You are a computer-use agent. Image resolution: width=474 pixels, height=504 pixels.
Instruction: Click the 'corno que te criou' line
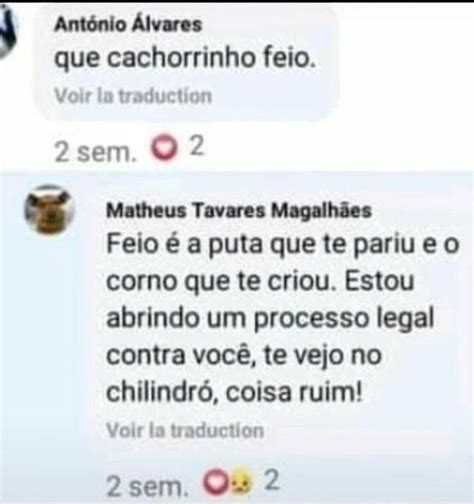pyautogui.click(x=260, y=281)
